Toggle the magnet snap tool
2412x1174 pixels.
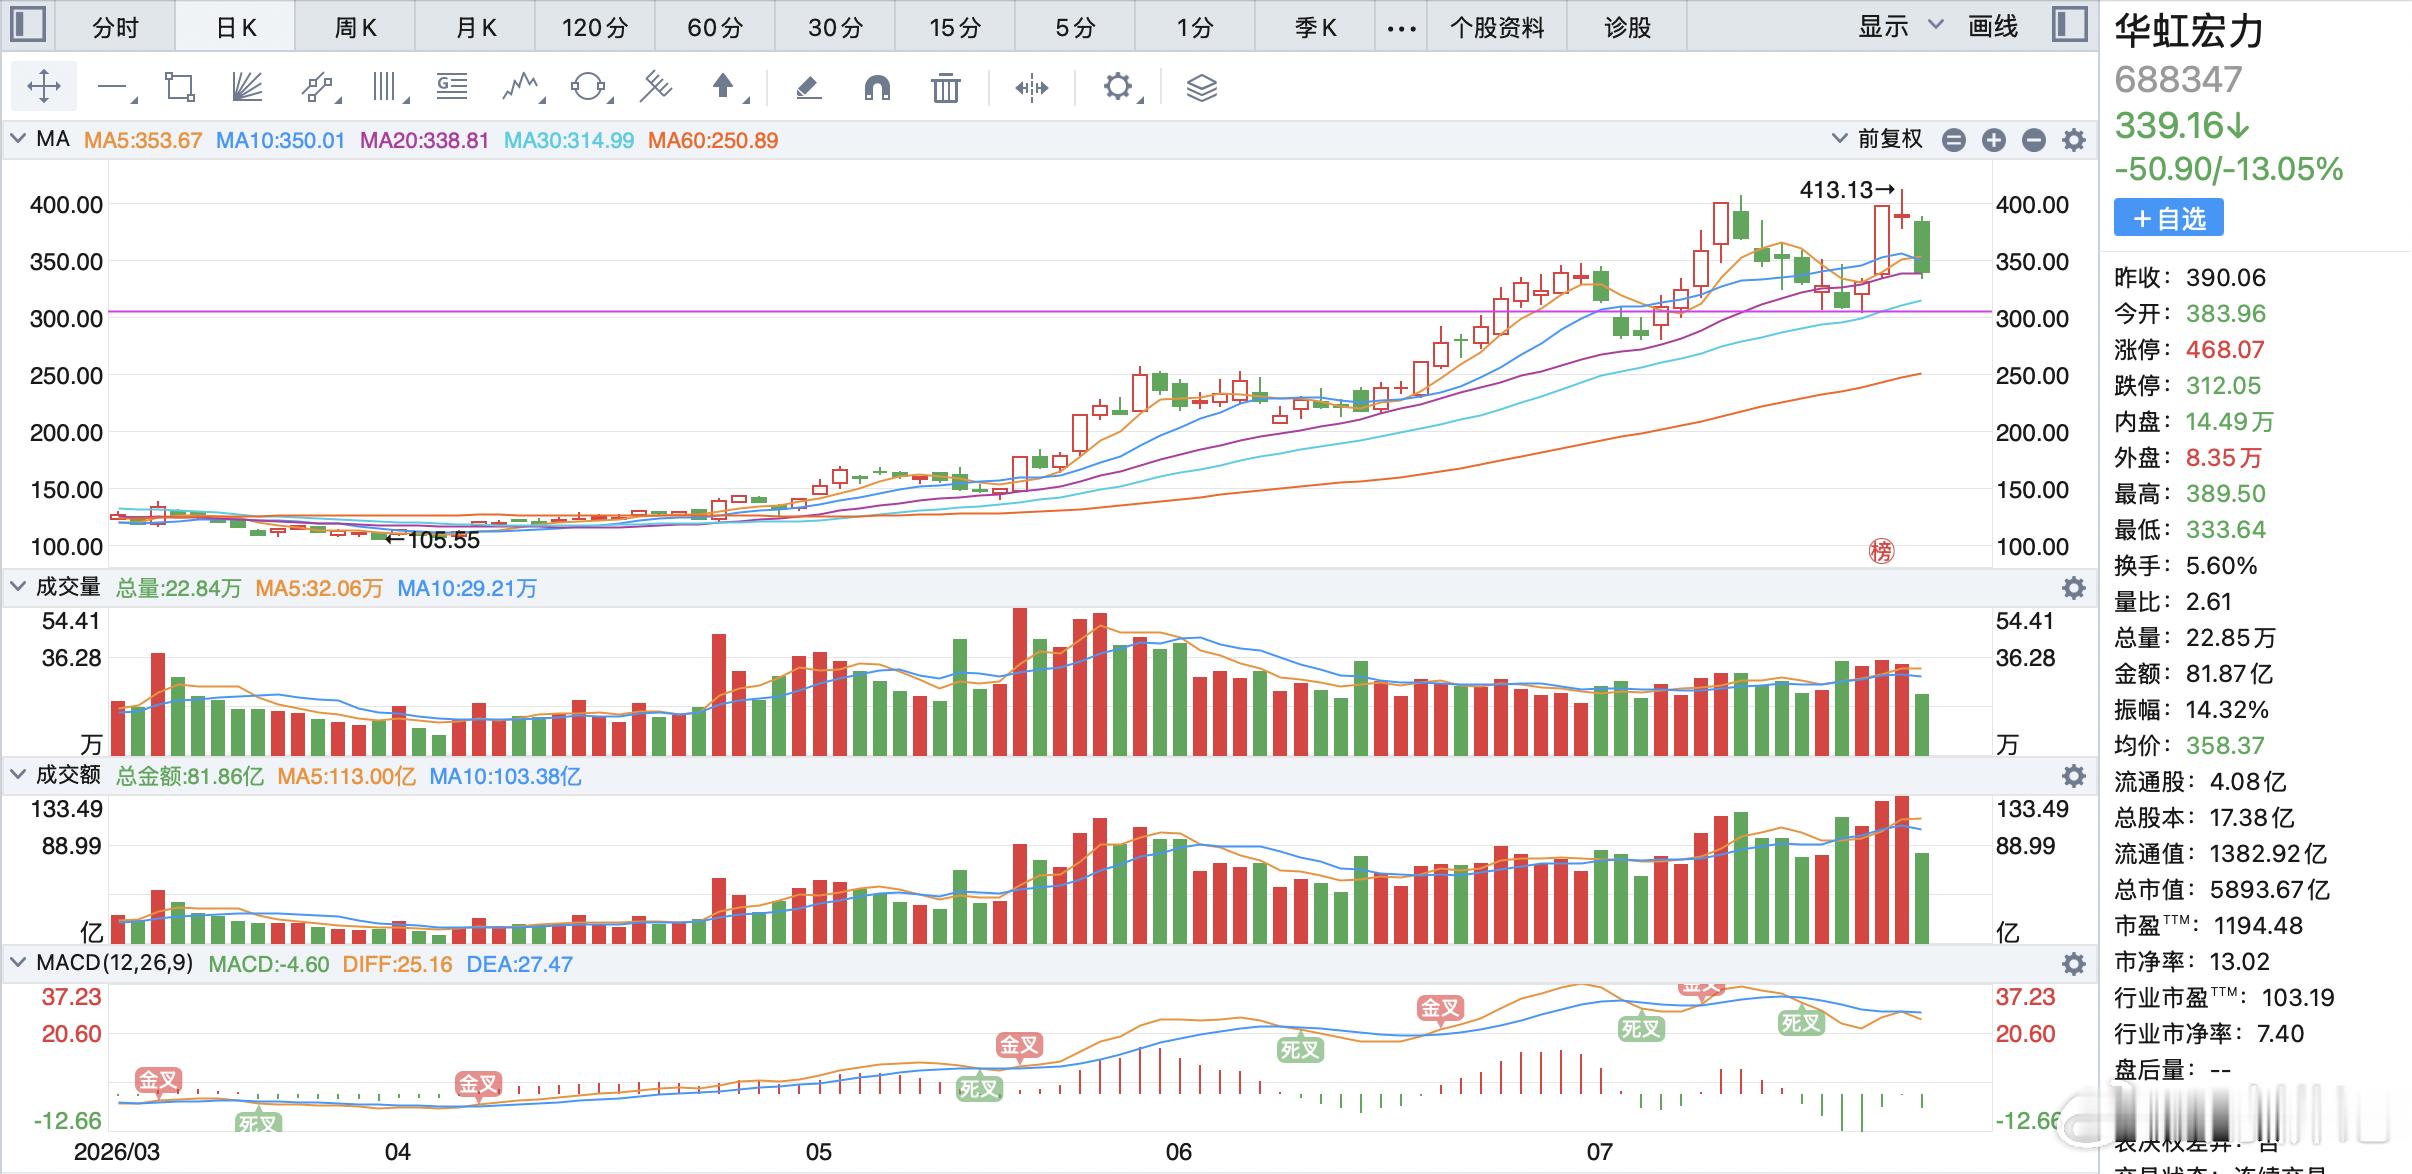point(877,88)
